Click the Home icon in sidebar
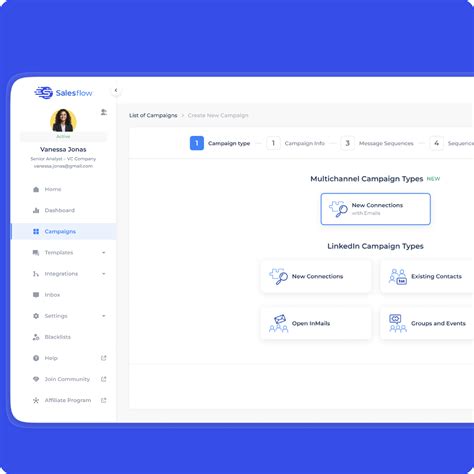 [x=36, y=189]
